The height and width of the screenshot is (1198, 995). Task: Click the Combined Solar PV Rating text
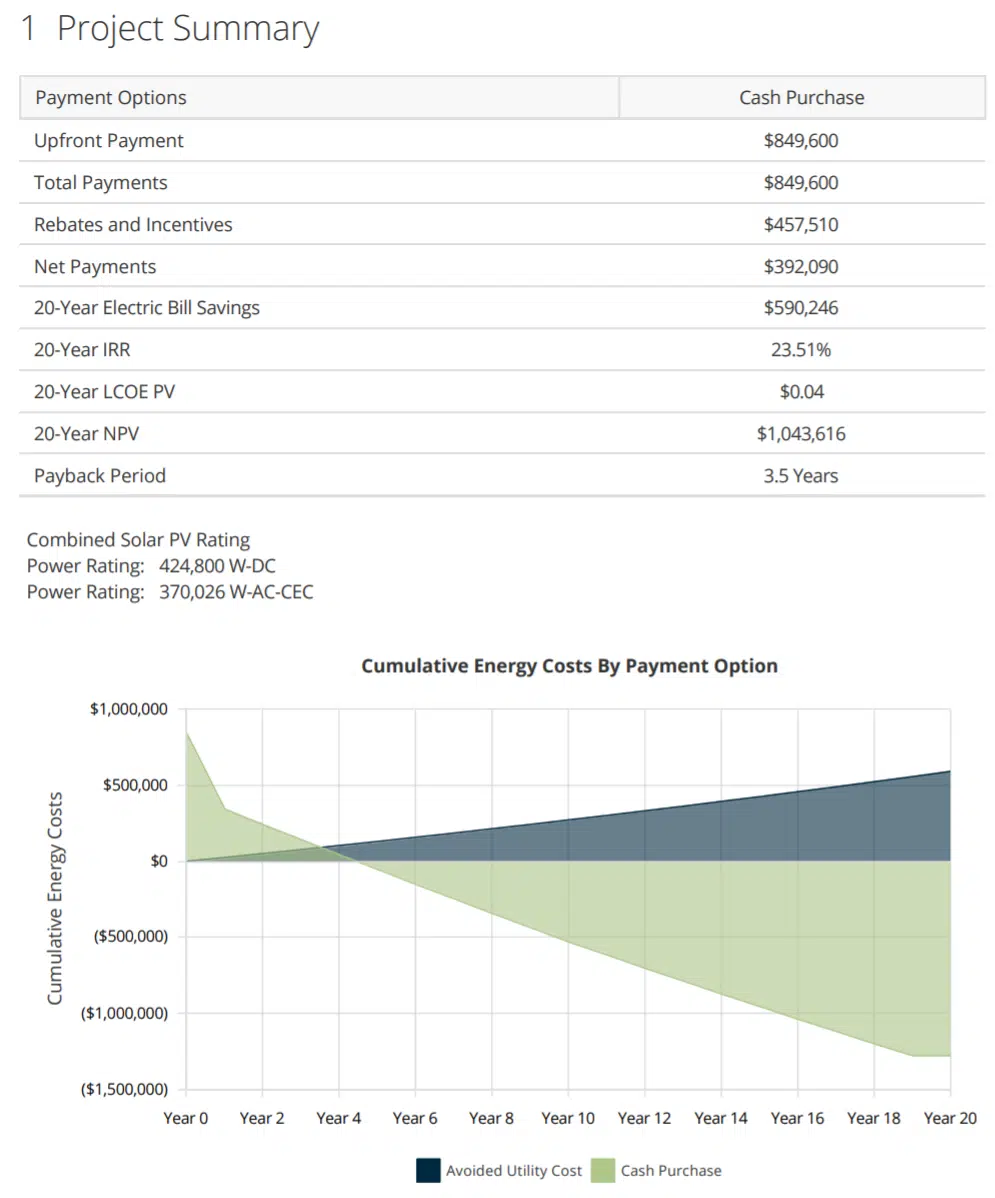(x=138, y=540)
